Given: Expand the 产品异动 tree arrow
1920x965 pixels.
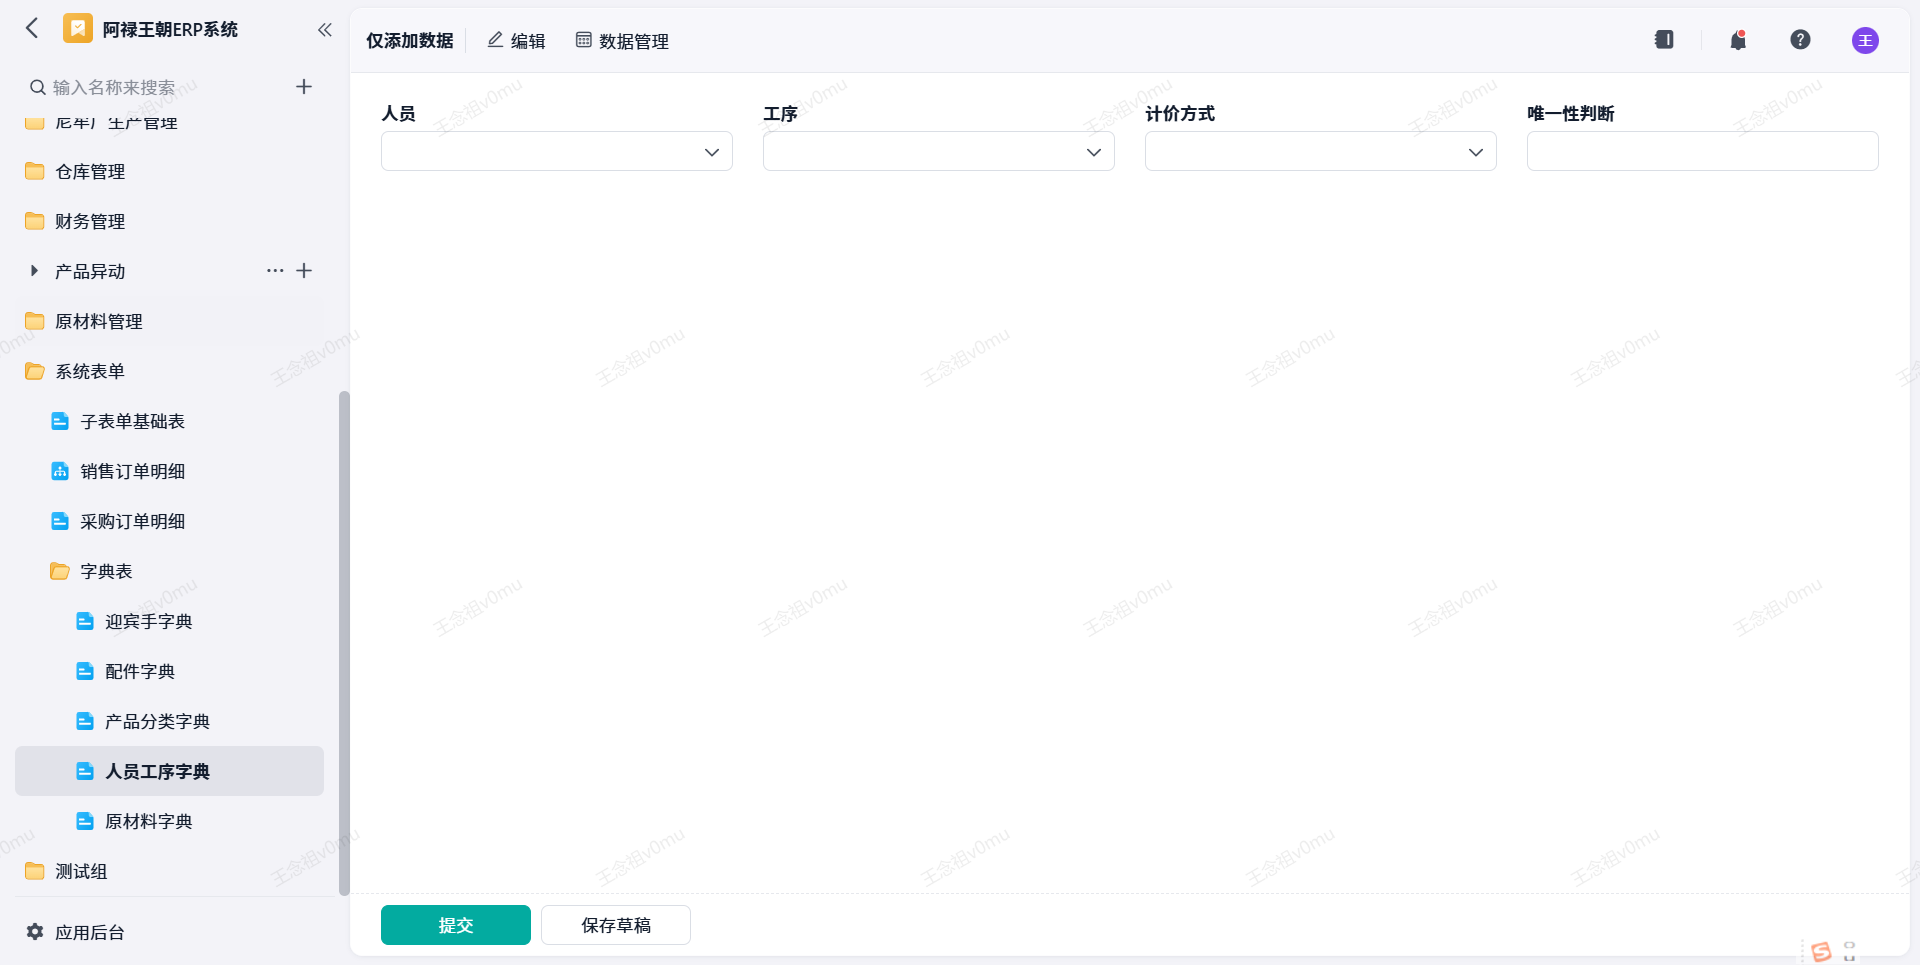Looking at the screenshot, I should pyautogui.click(x=34, y=271).
